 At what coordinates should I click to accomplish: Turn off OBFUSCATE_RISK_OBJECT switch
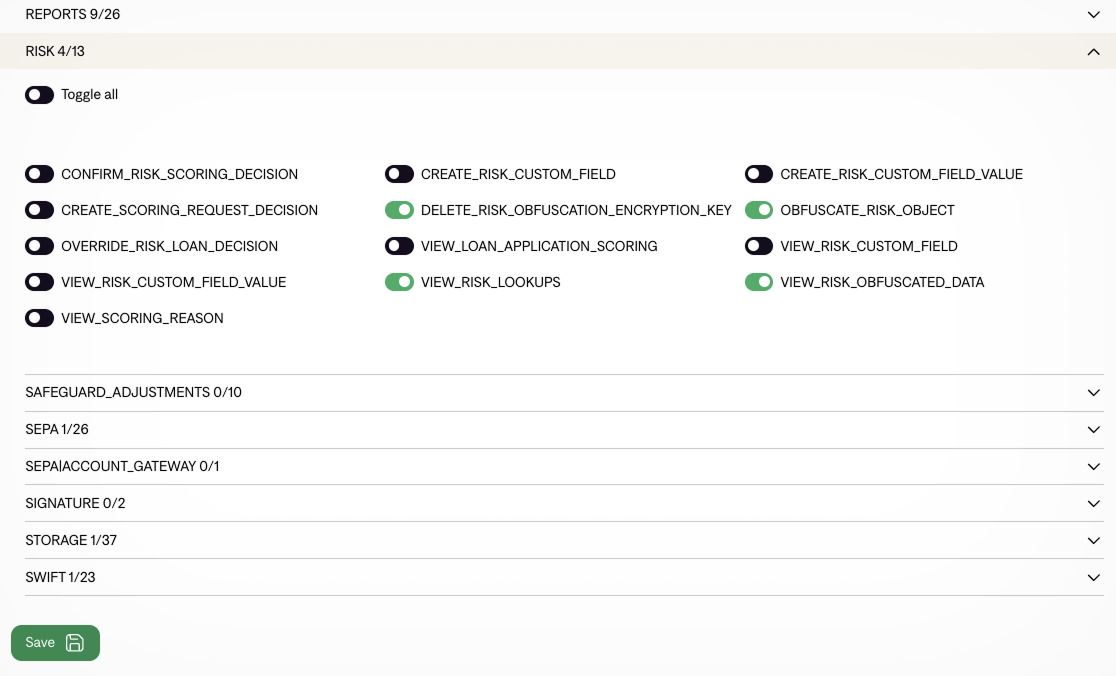[x=759, y=210]
